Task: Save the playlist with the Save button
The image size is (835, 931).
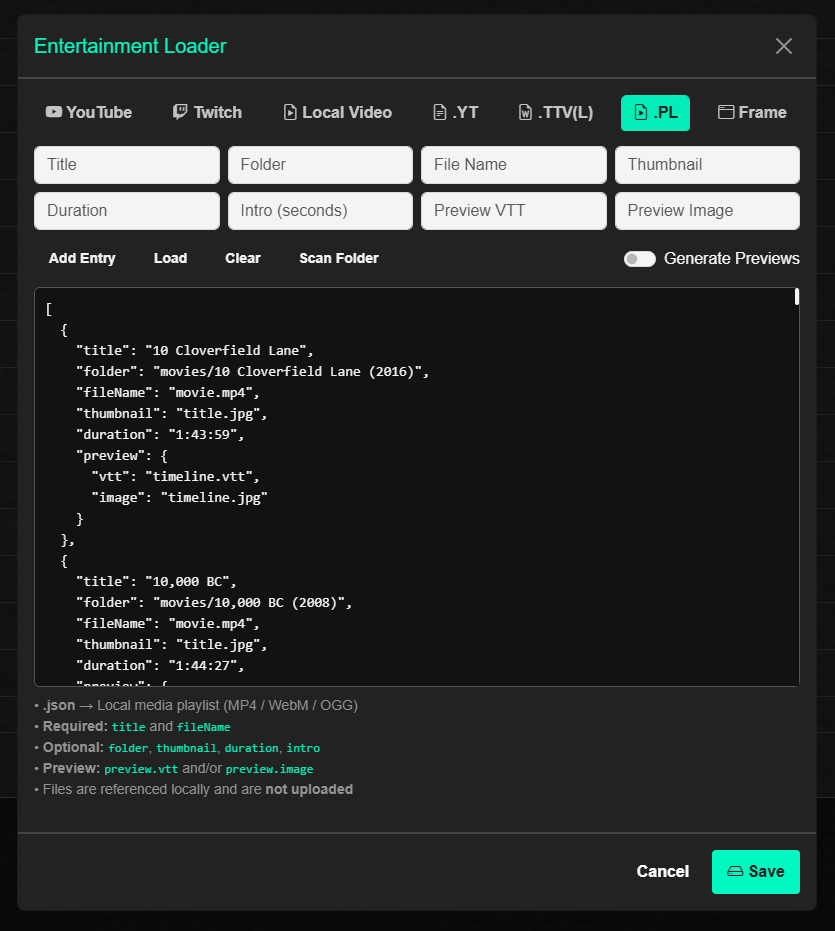Action: pyautogui.click(x=755, y=871)
